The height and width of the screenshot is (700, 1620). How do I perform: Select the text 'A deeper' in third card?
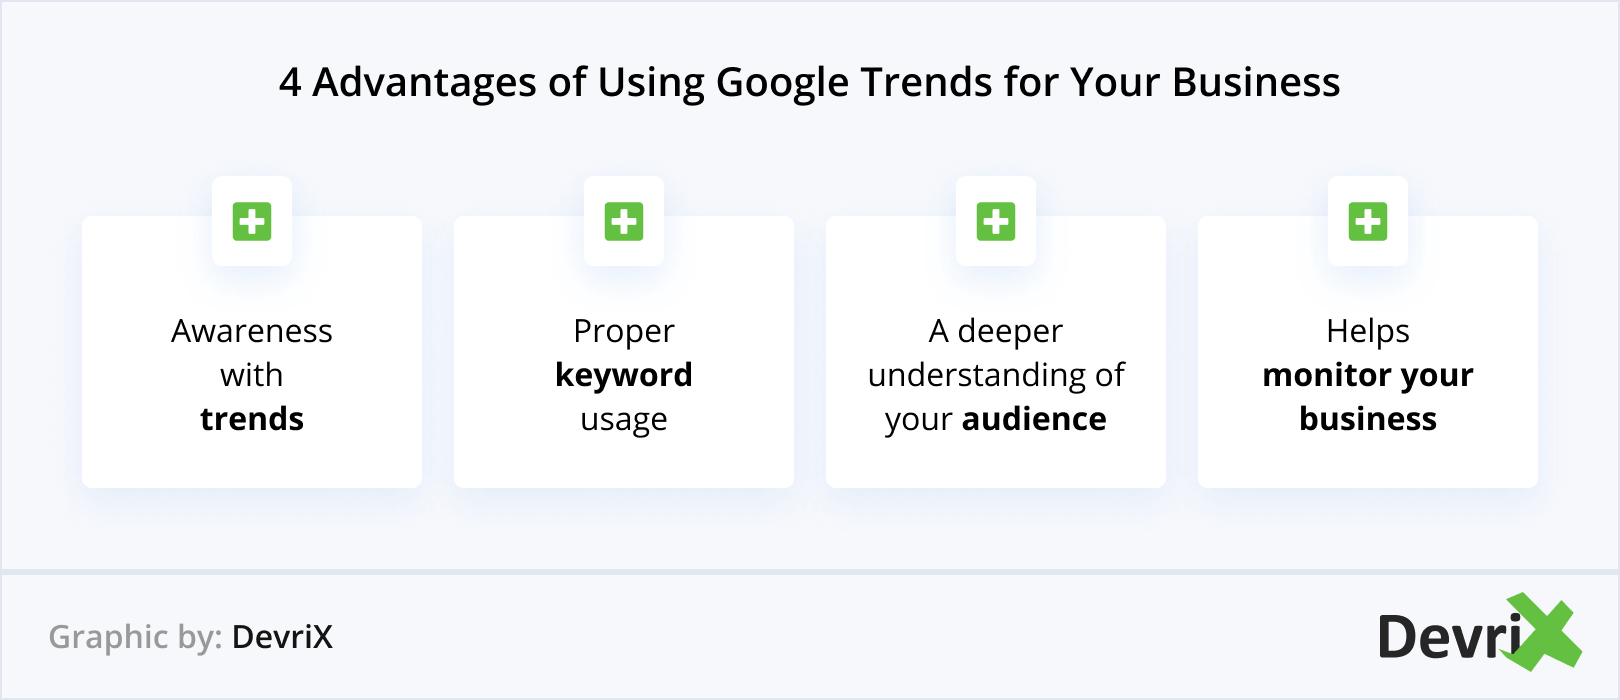click(x=996, y=331)
